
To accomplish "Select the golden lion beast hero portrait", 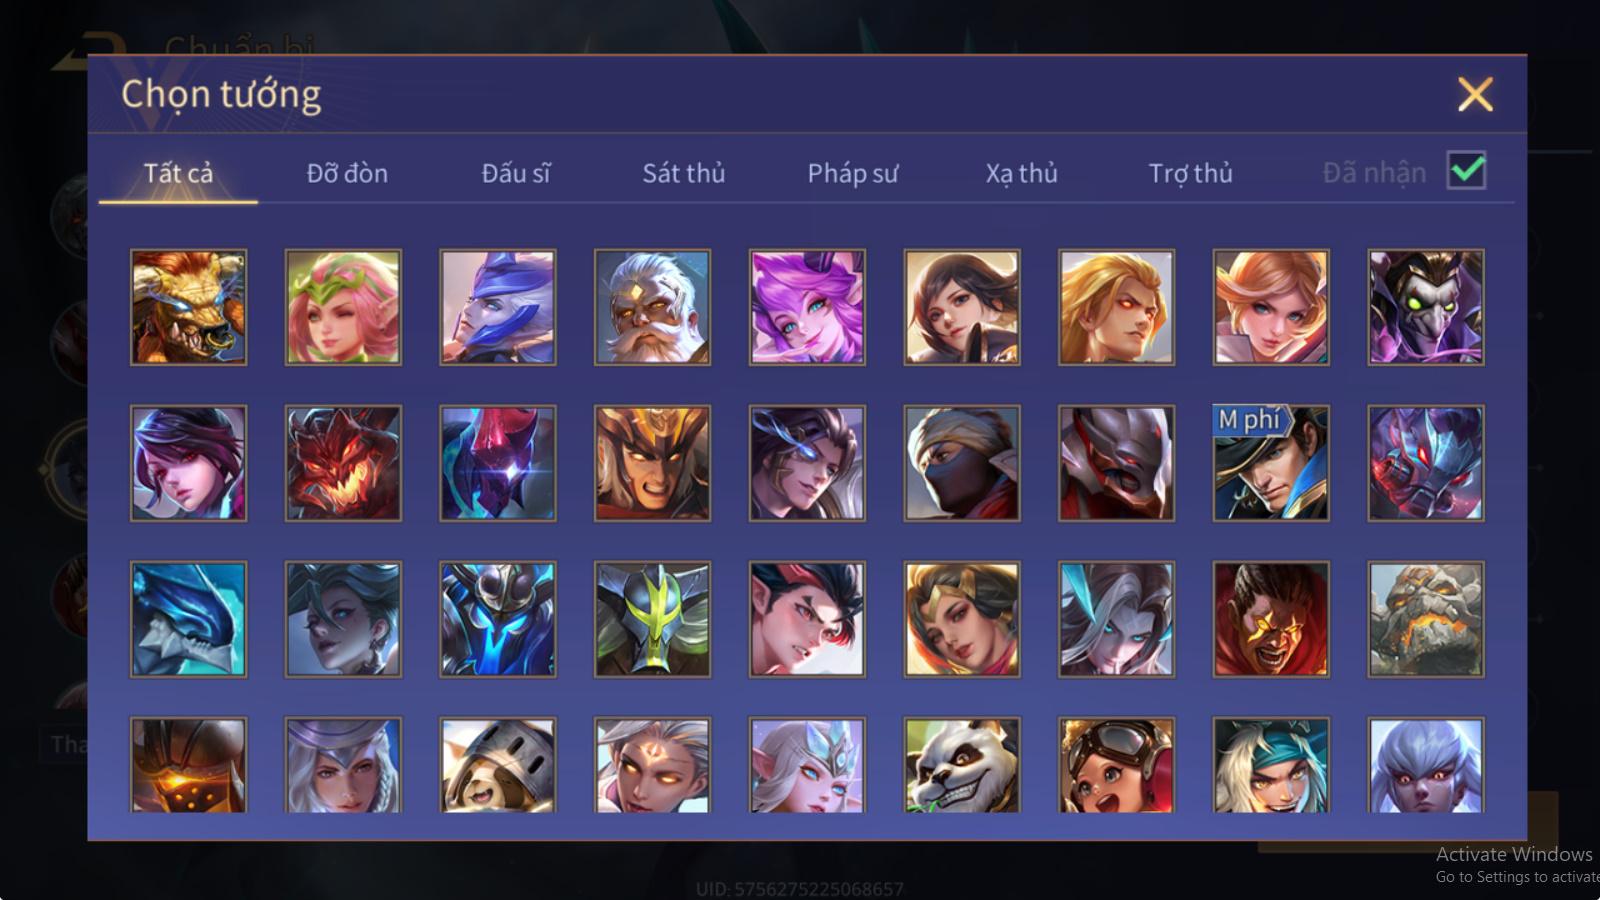I will coord(188,307).
